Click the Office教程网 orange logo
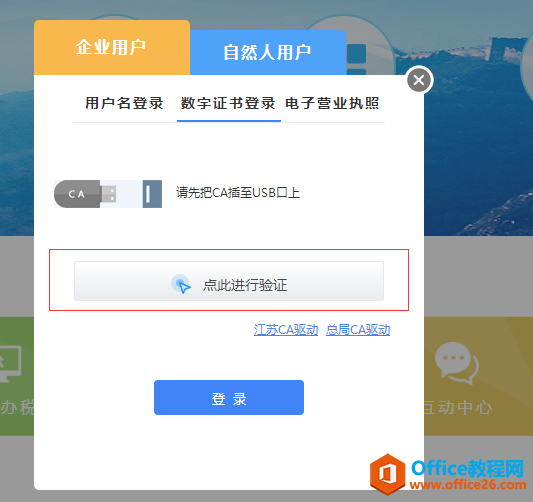The height and width of the screenshot is (502, 533). tap(388, 473)
